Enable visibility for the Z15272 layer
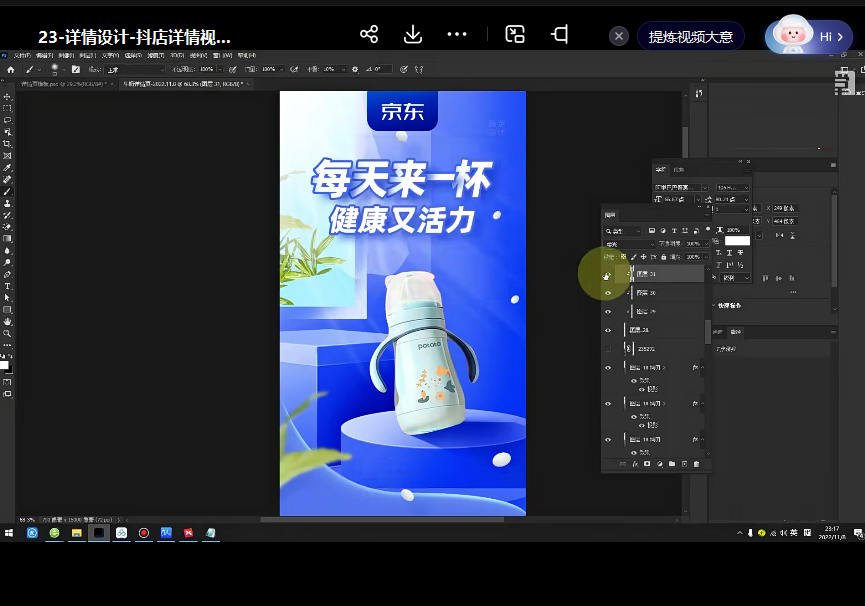 pos(606,348)
